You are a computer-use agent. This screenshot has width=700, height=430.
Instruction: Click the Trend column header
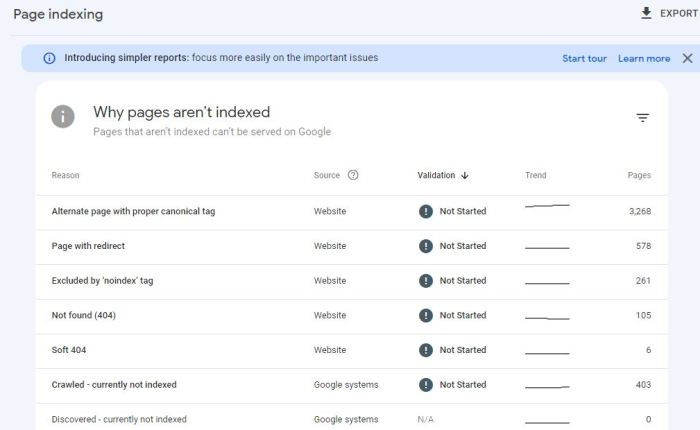[535, 176]
